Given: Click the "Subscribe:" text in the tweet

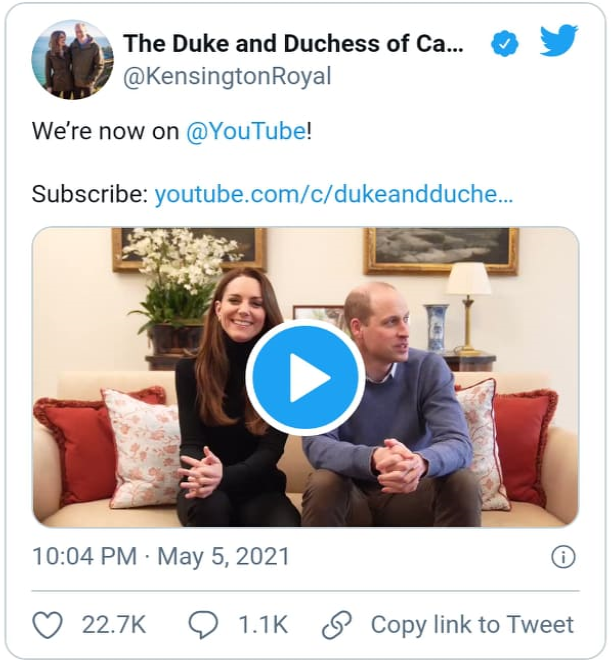Looking at the screenshot, I should [90, 194].
